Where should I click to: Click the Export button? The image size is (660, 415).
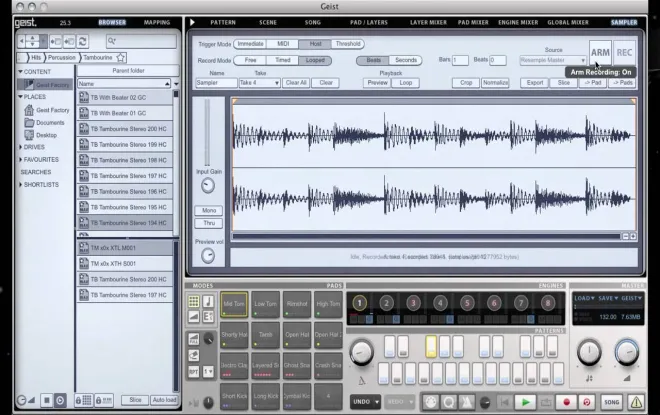[x=535, y=83]
